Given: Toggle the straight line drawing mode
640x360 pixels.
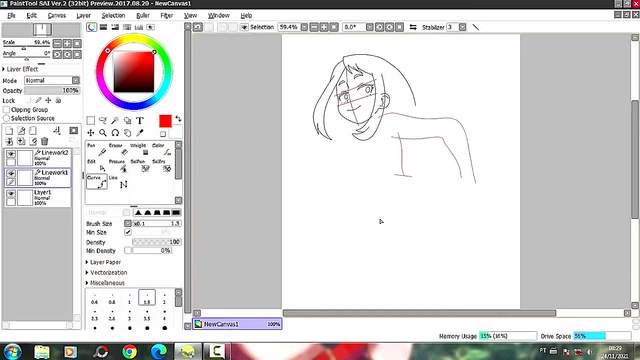Looking at the screenshot, I should point(476,27).
